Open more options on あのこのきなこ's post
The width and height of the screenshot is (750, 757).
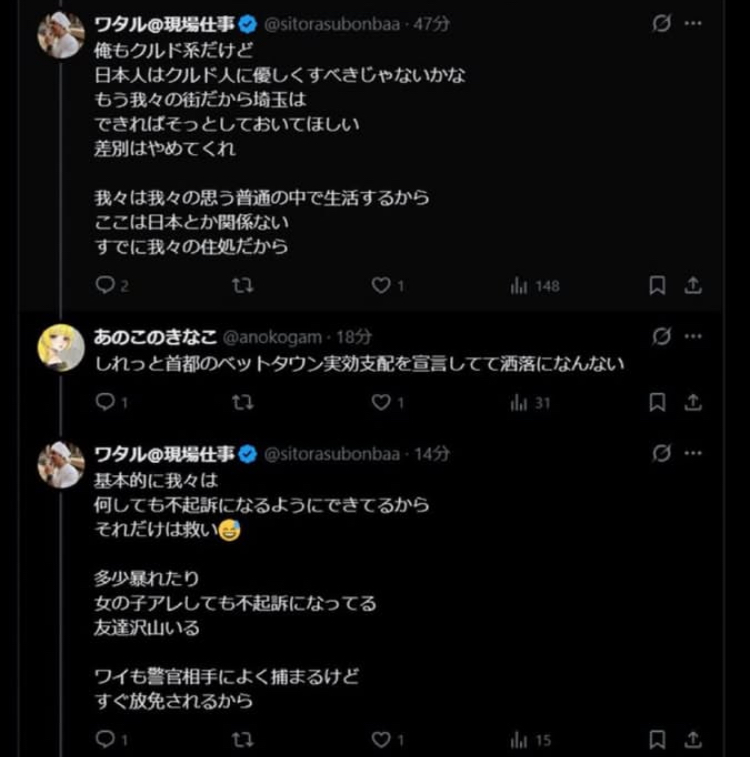[693, 337]
